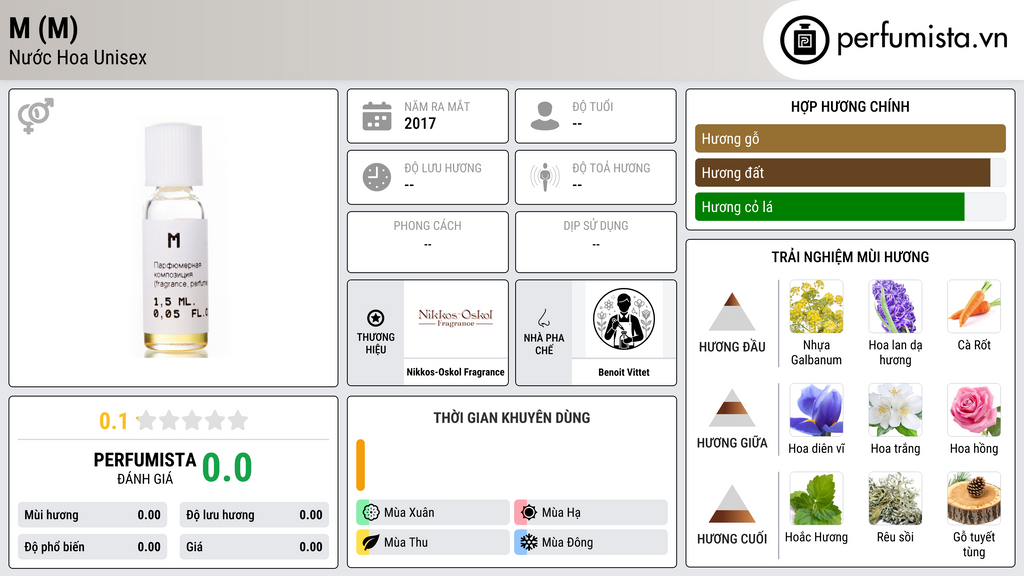
Task: Select the Mùa Xuân season label
Action: (x=409, y=513)
